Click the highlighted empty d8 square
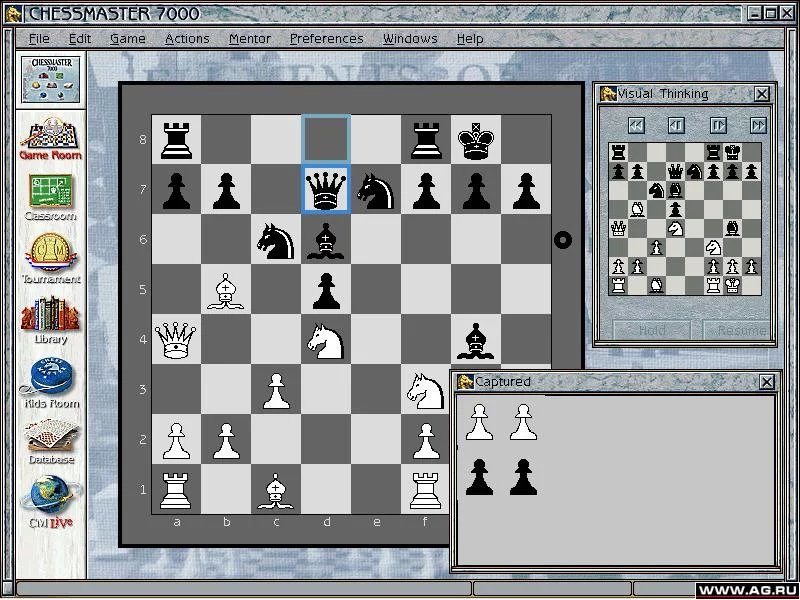800x600 pixels. (x=326, y=139)
